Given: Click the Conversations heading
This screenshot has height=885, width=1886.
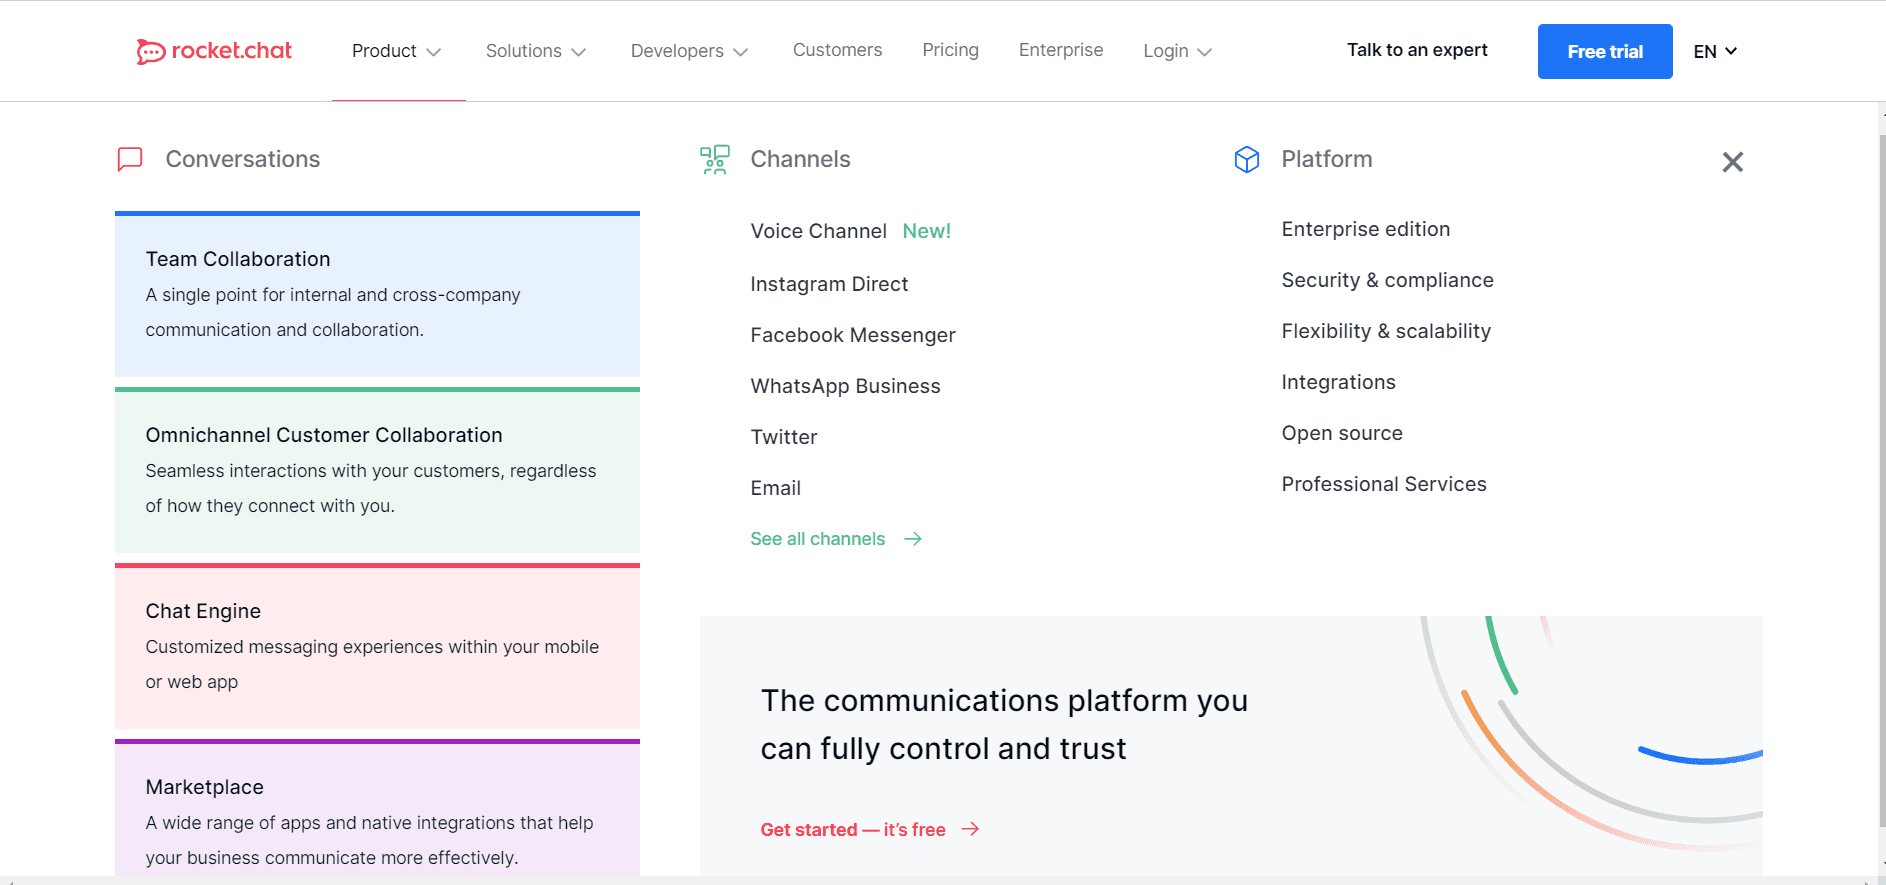Looking at the screenshot, I should pos(243,159).
